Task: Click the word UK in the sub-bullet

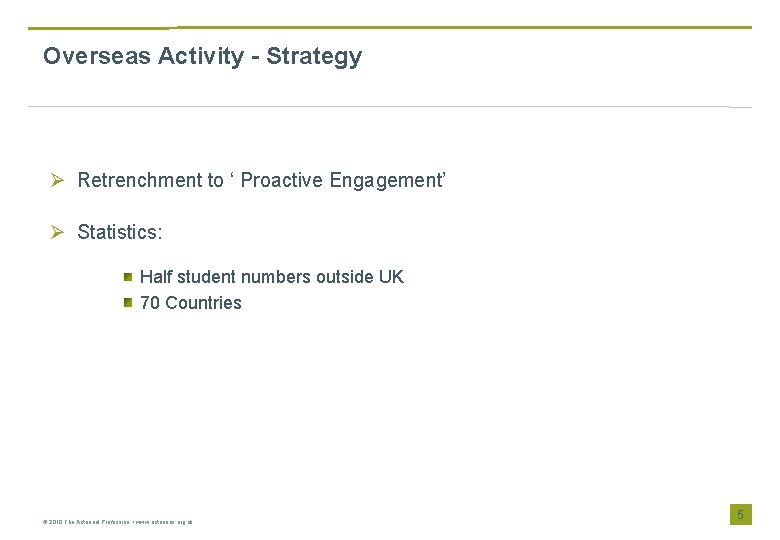Action: pyautogui.click(x=391, y=276)
